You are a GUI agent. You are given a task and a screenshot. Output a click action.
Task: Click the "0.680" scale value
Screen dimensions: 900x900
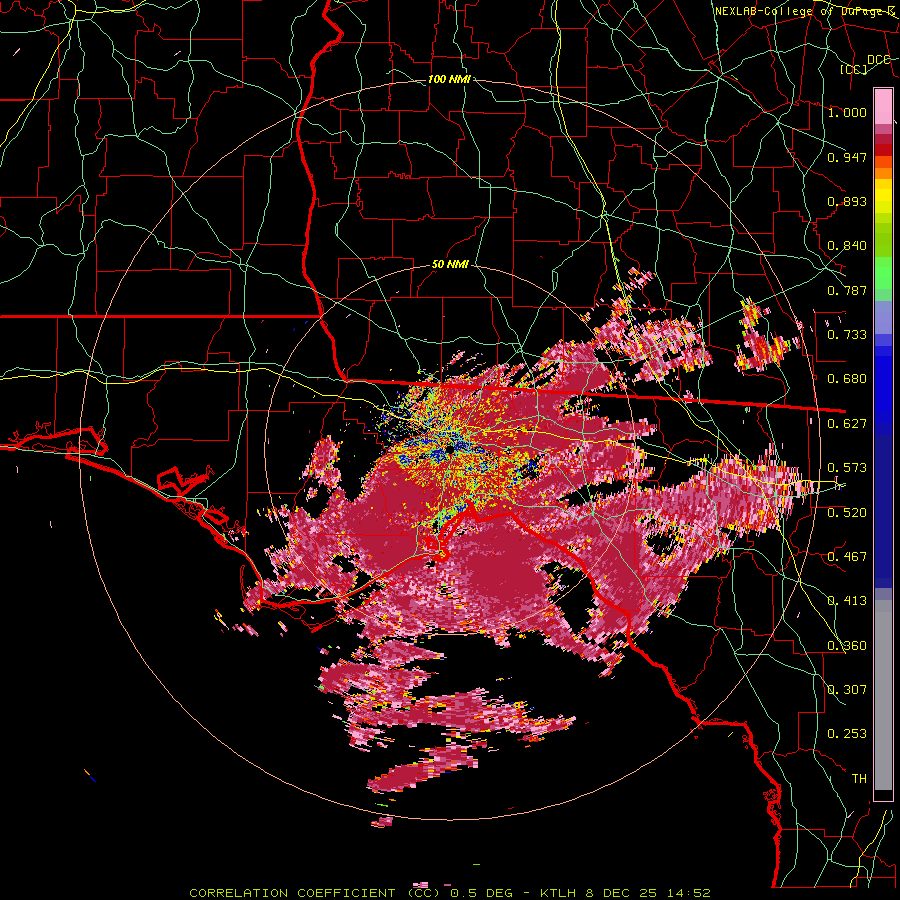click(847, 379)
